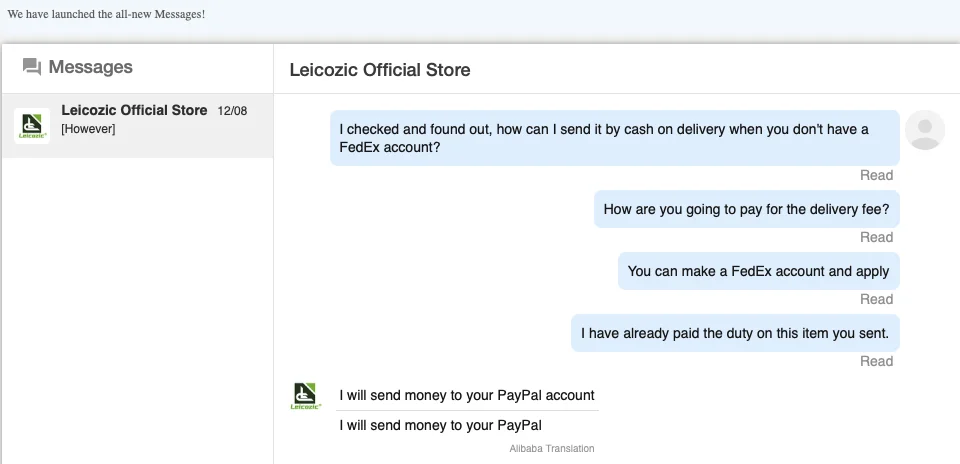
Task: Click 'send money to your PayPal account' message
Action: (x=467, y=395)
